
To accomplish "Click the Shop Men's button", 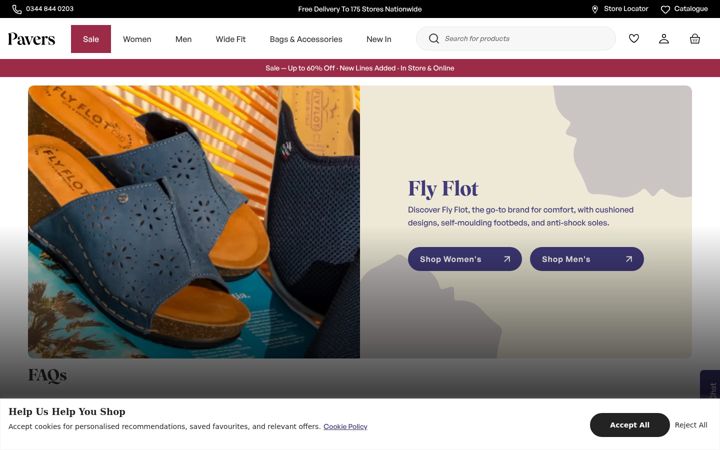I will point(587,259).
